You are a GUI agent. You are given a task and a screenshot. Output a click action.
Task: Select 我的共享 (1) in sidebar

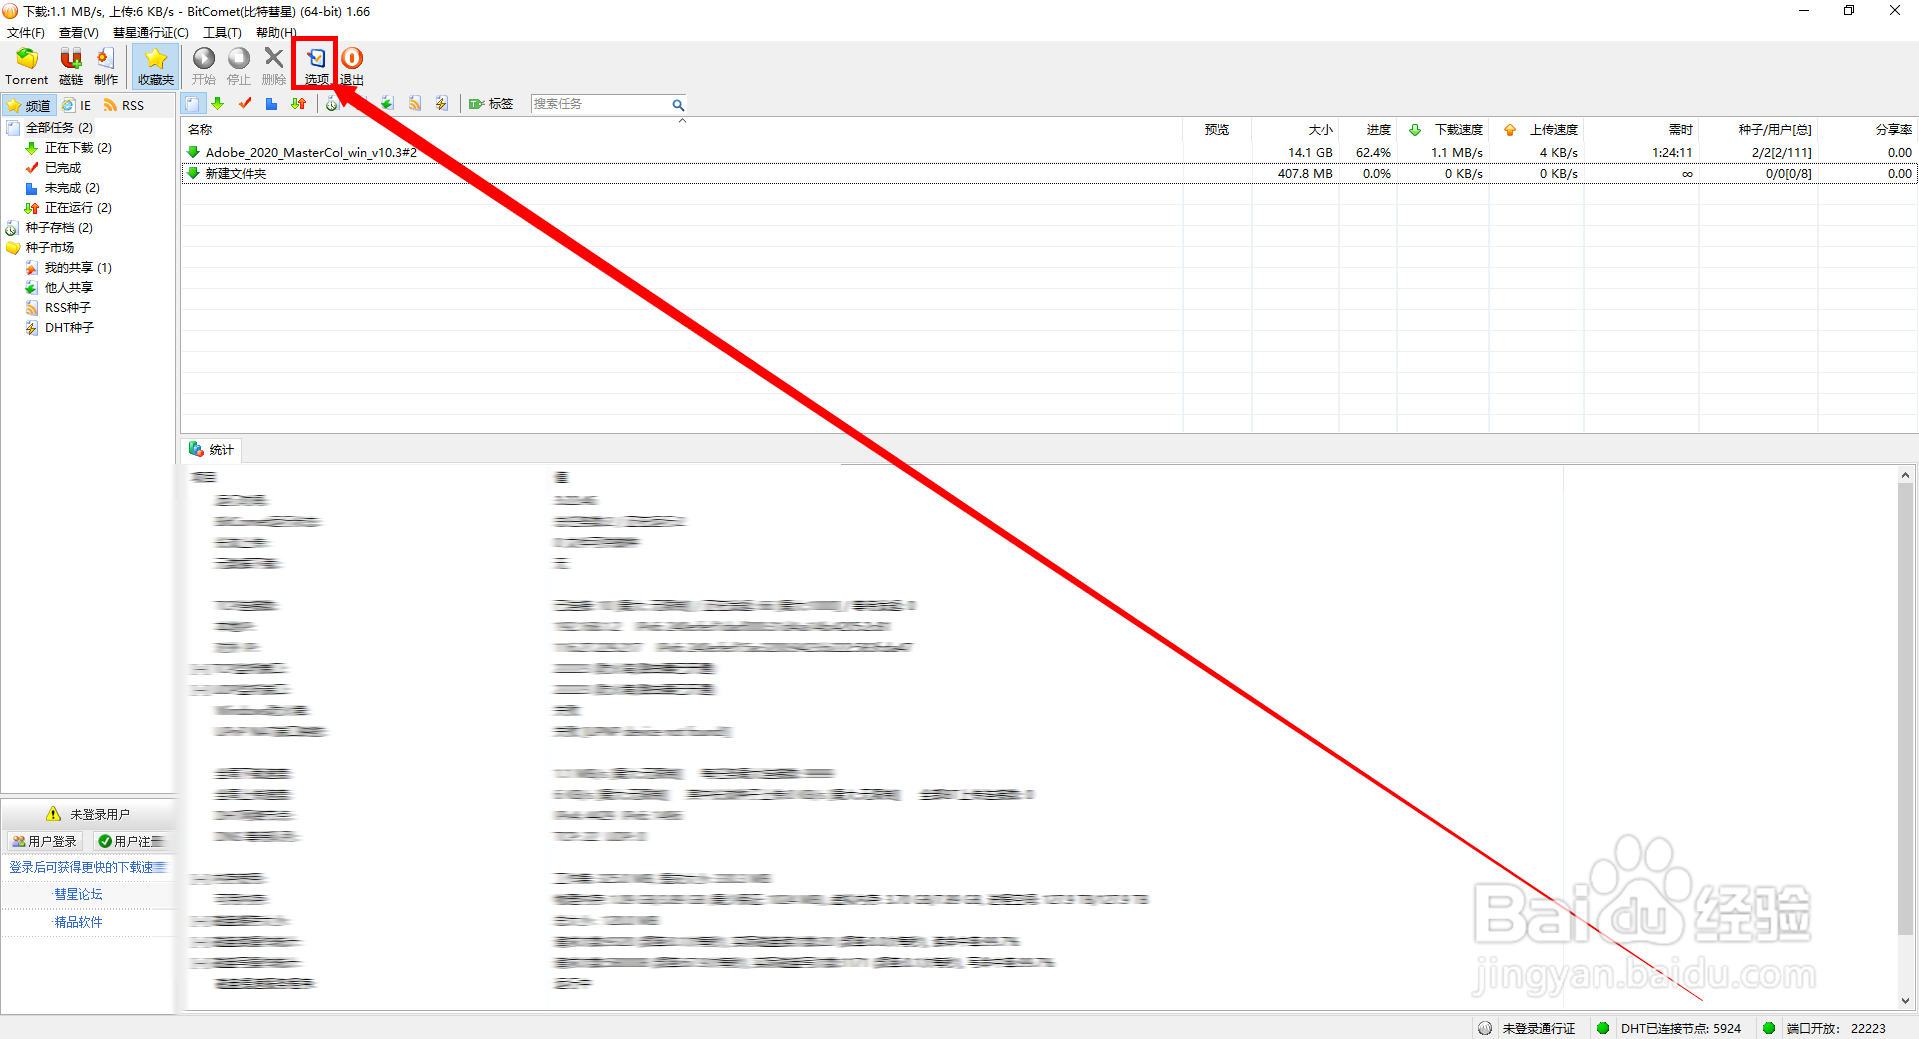78,268
